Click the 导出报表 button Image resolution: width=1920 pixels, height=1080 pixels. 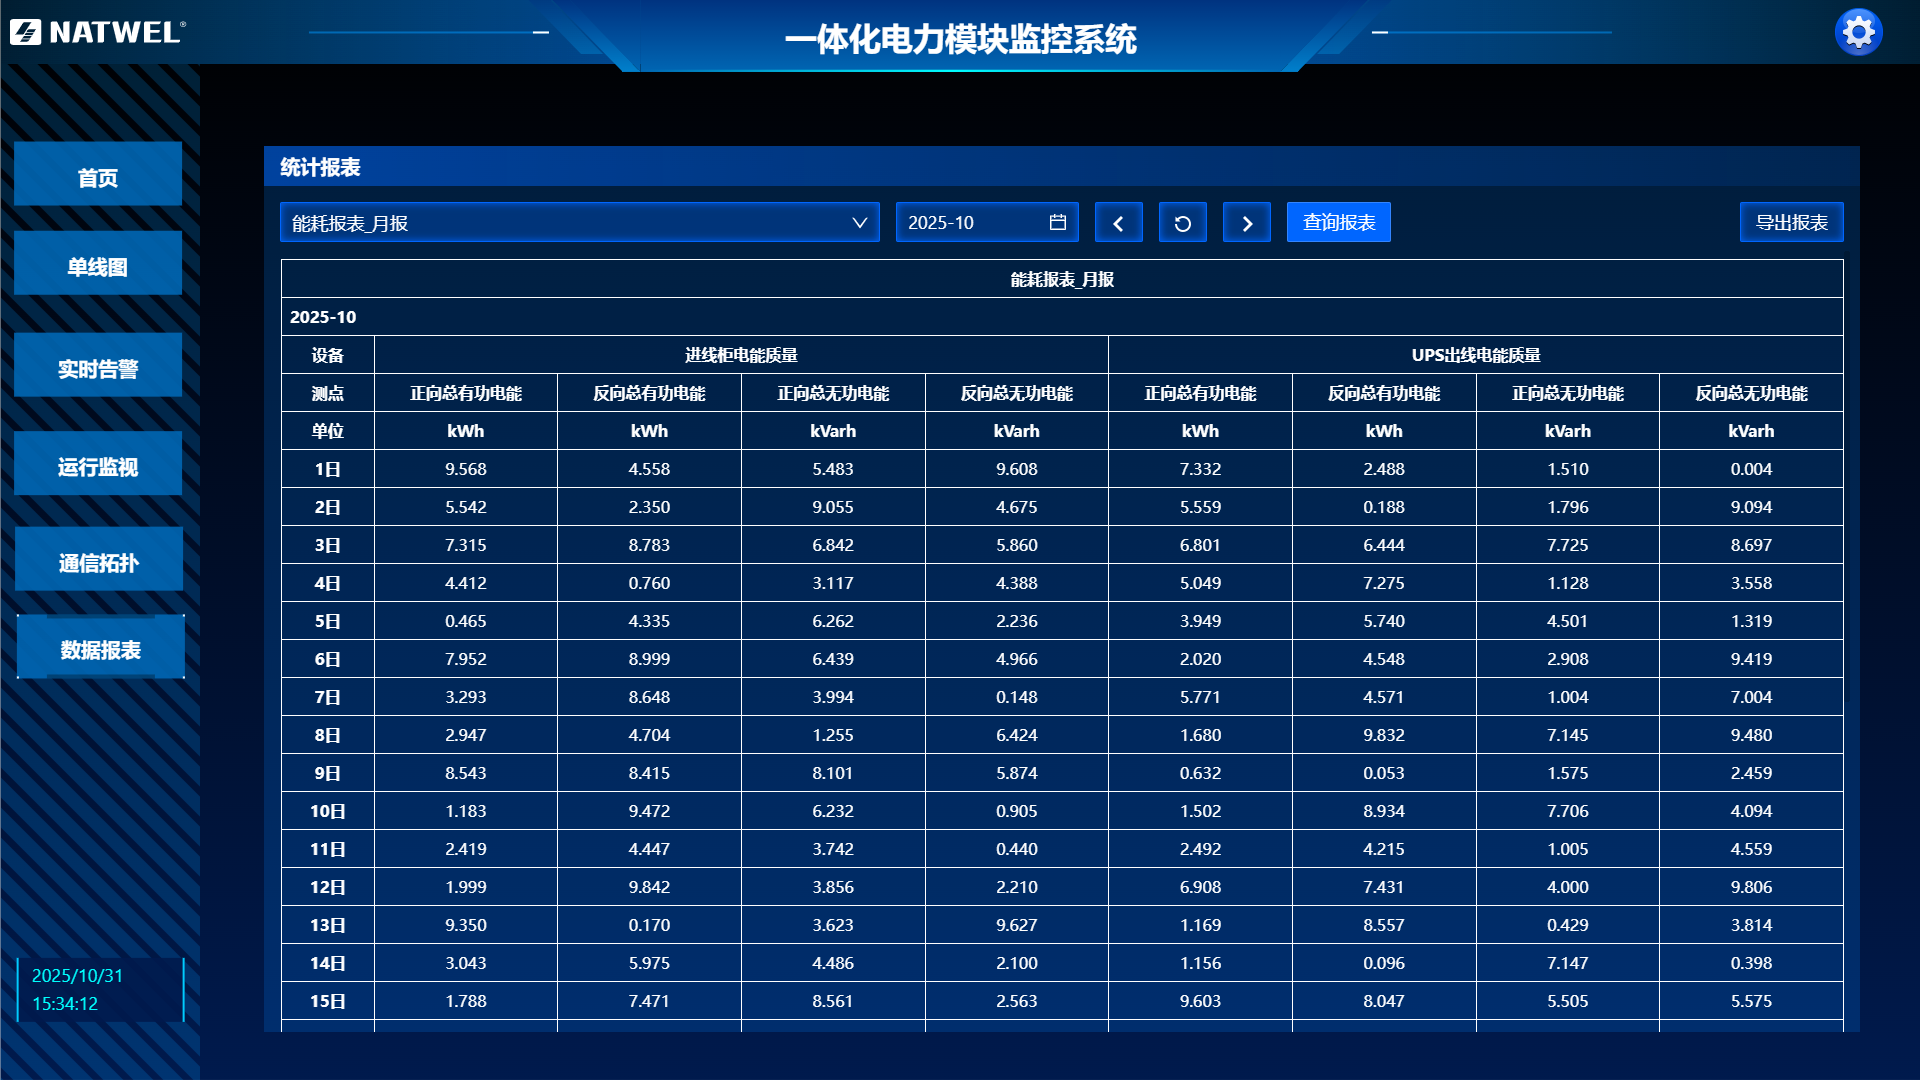[x=1791, y=223]
